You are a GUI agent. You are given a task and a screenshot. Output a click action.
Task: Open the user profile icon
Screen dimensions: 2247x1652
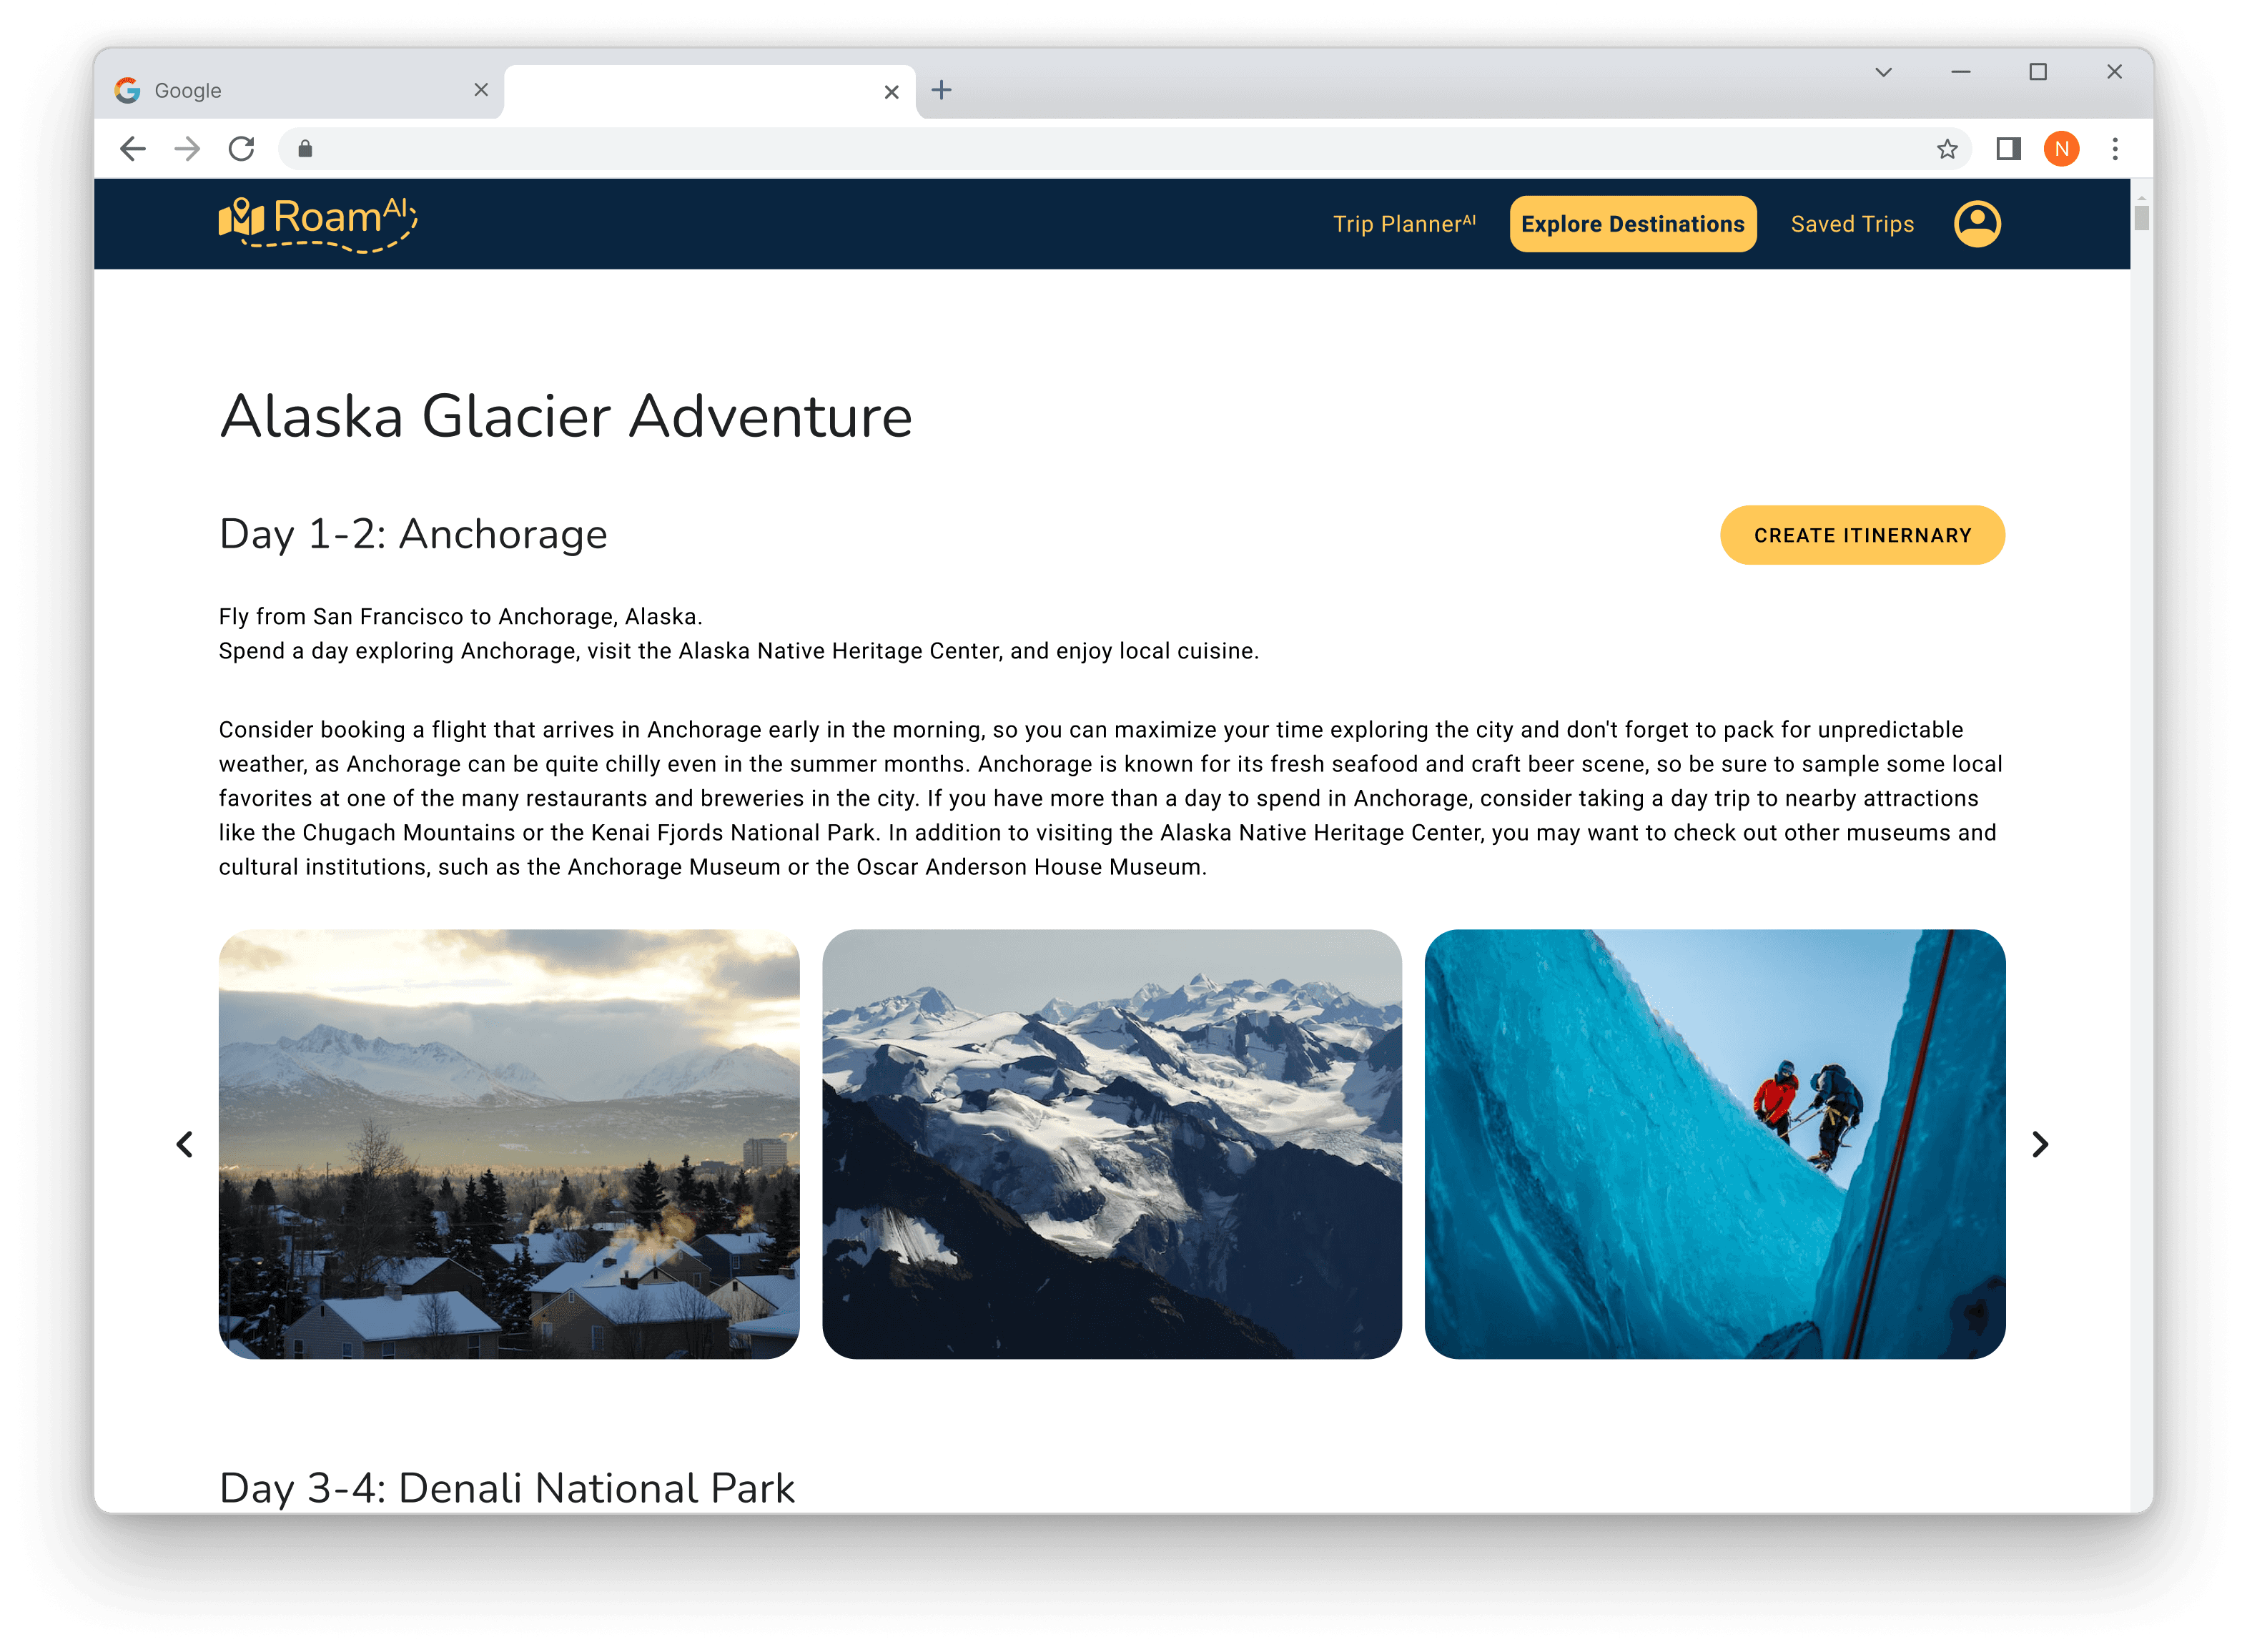click(x=1977, y=224)
